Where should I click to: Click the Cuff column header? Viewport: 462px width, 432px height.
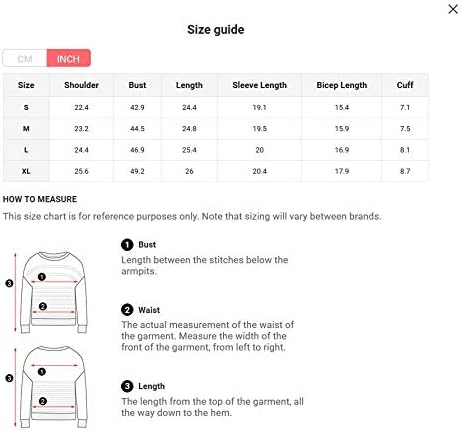click(x=405, y=85)
